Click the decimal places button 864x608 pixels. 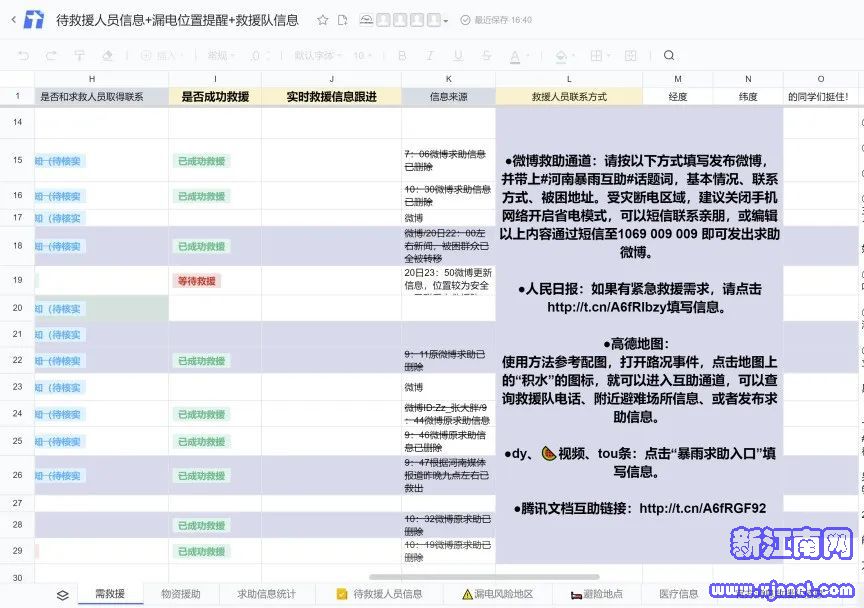[257, 56]
